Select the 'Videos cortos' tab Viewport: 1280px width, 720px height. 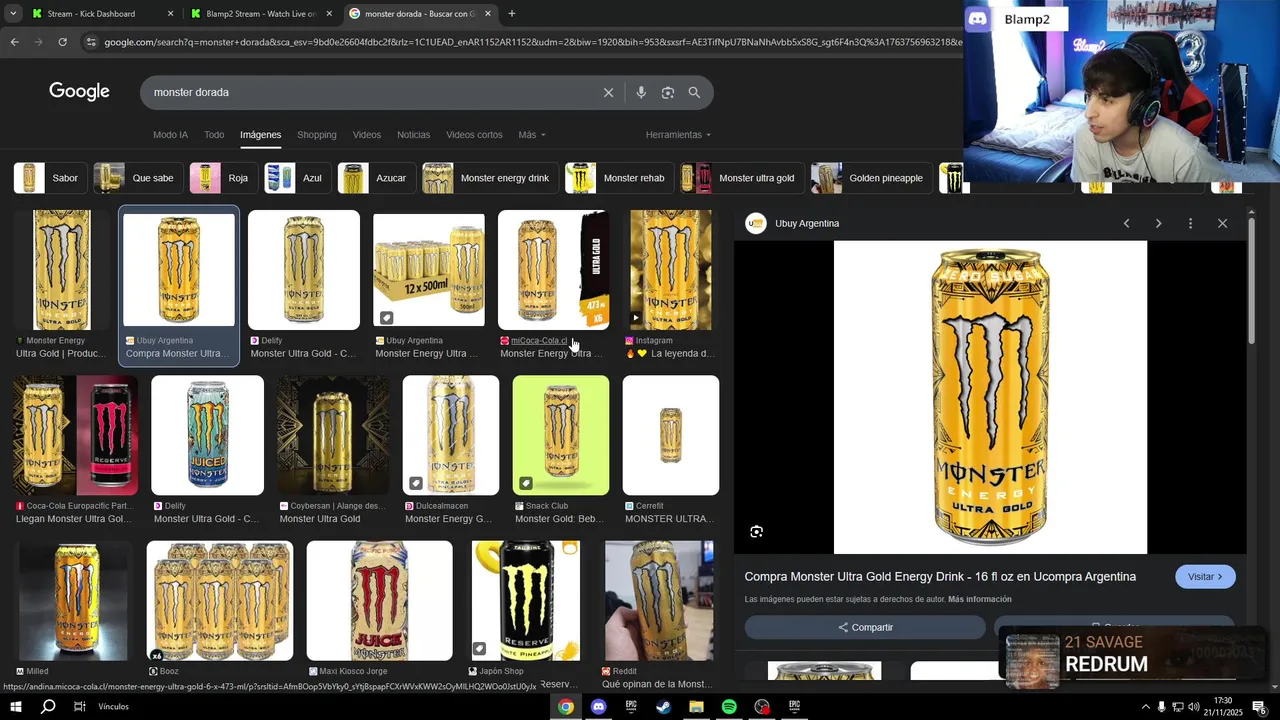tap(474, 135)
